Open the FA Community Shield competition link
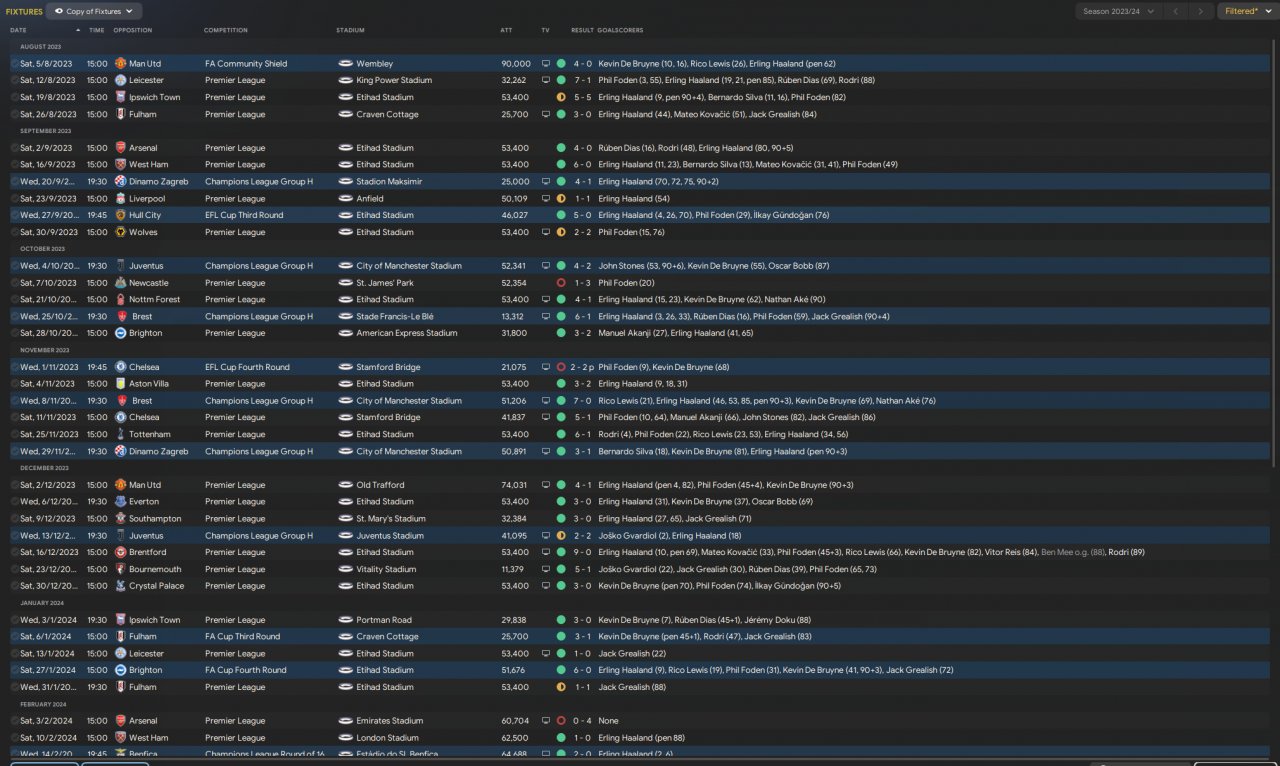Screen dimensions: 1280x766 click(246, 64)
